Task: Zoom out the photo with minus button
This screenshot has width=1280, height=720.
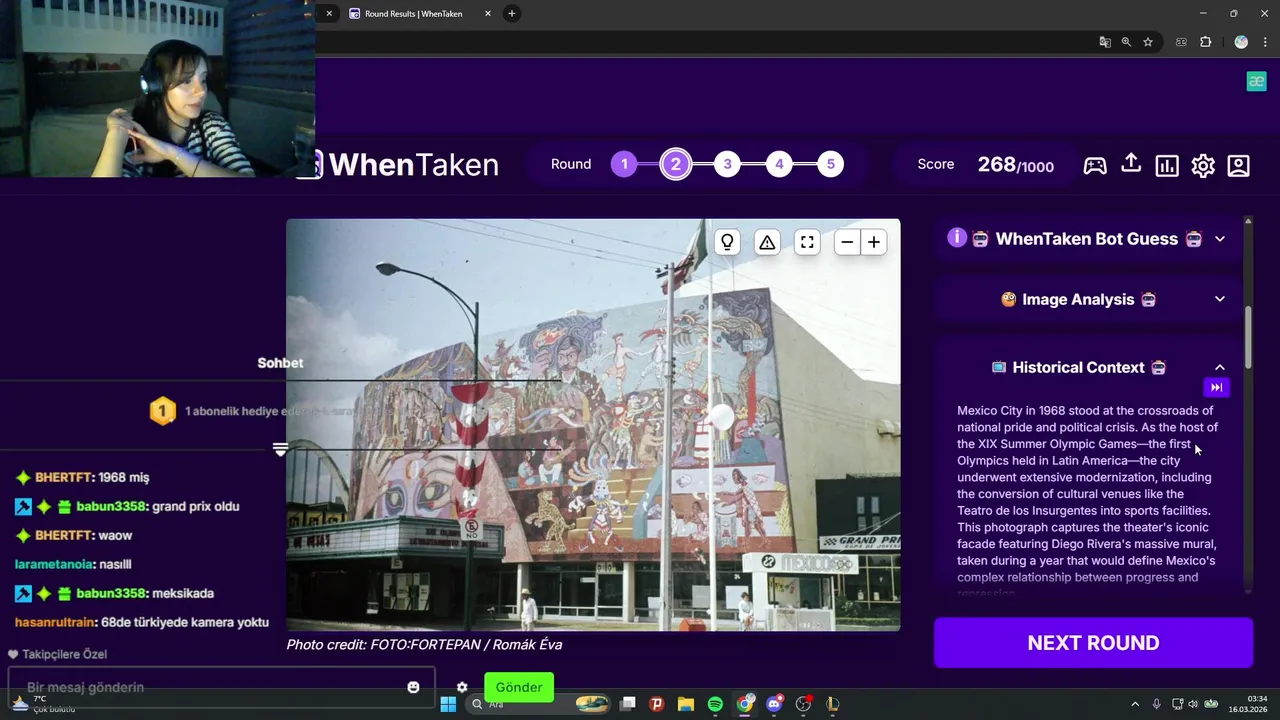Action: [x=847, y=242]
